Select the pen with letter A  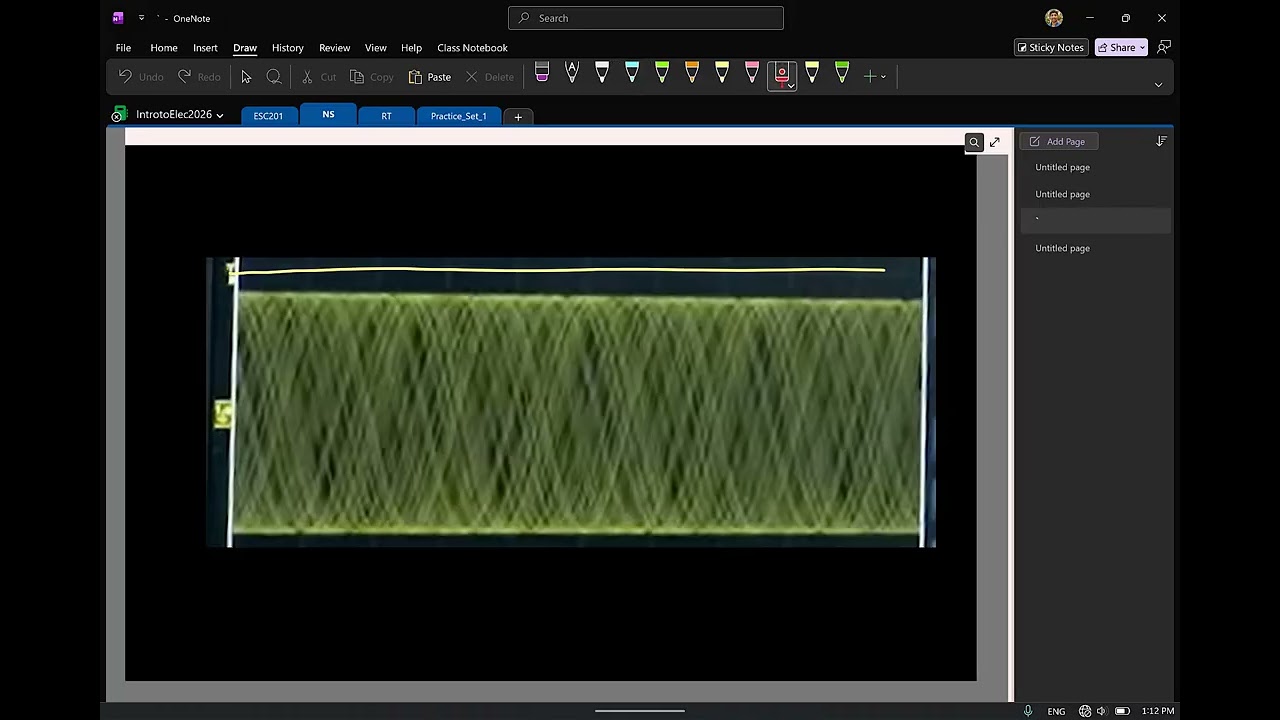tap(572, 72)
